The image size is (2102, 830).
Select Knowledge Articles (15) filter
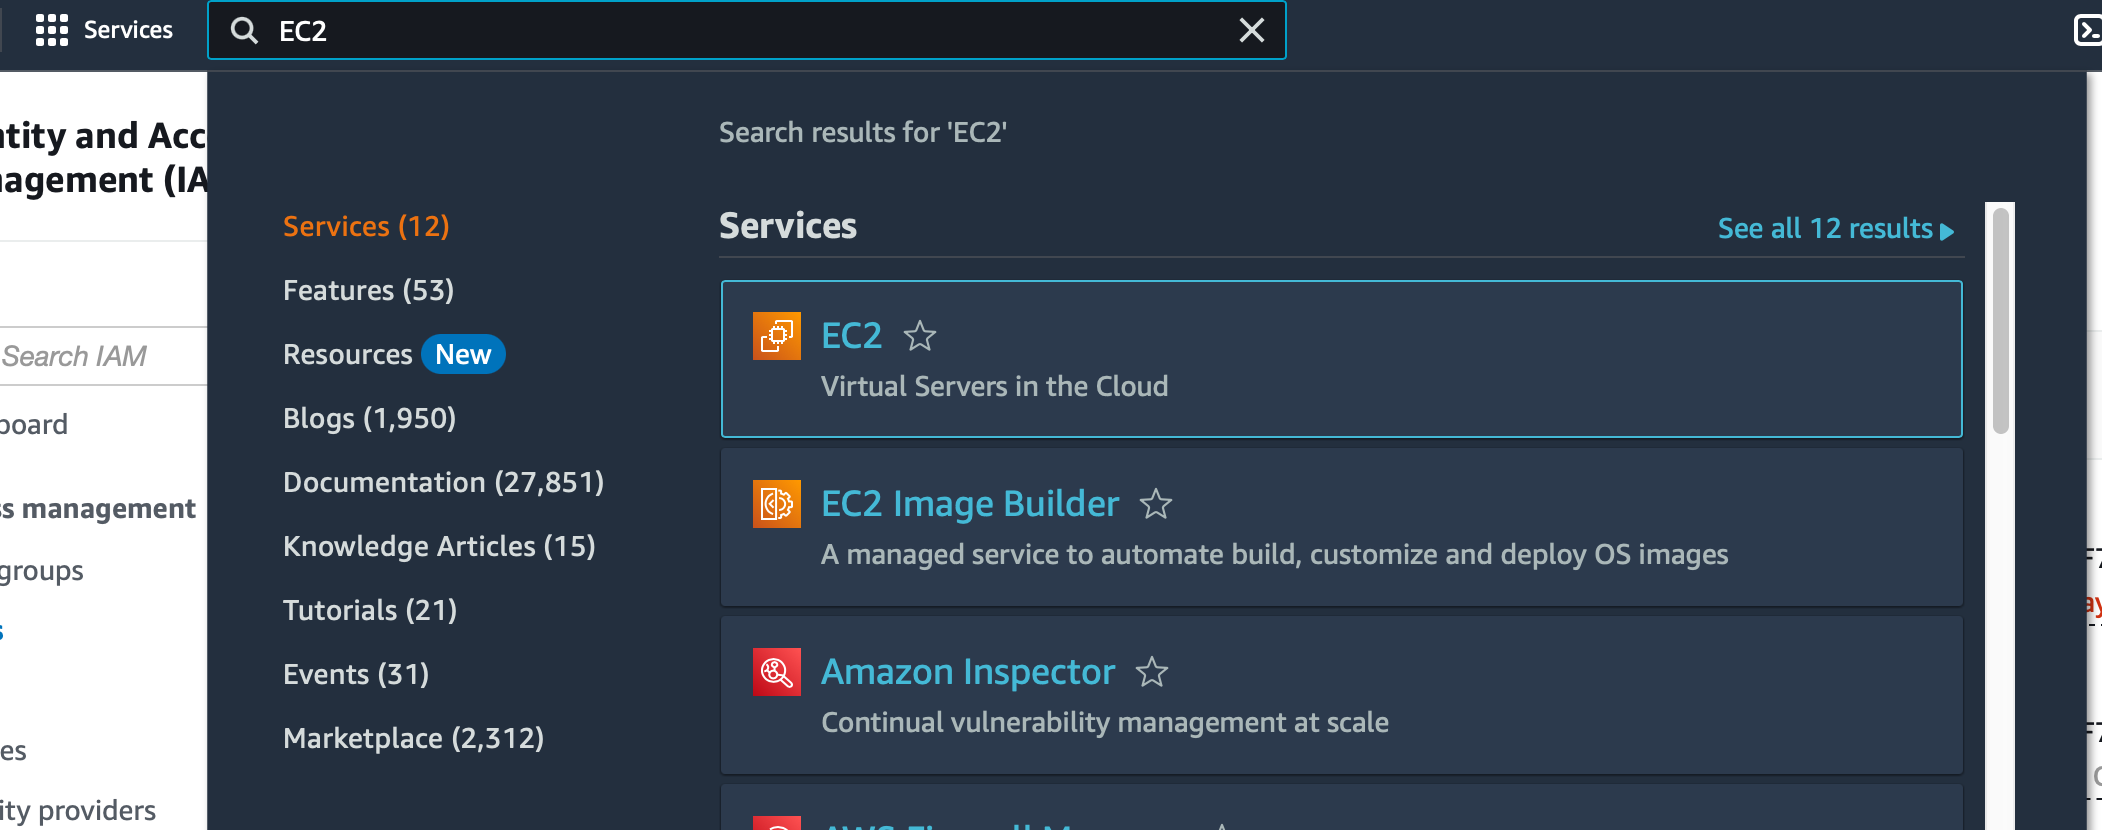pyautogui.click(x=439, y=546)
